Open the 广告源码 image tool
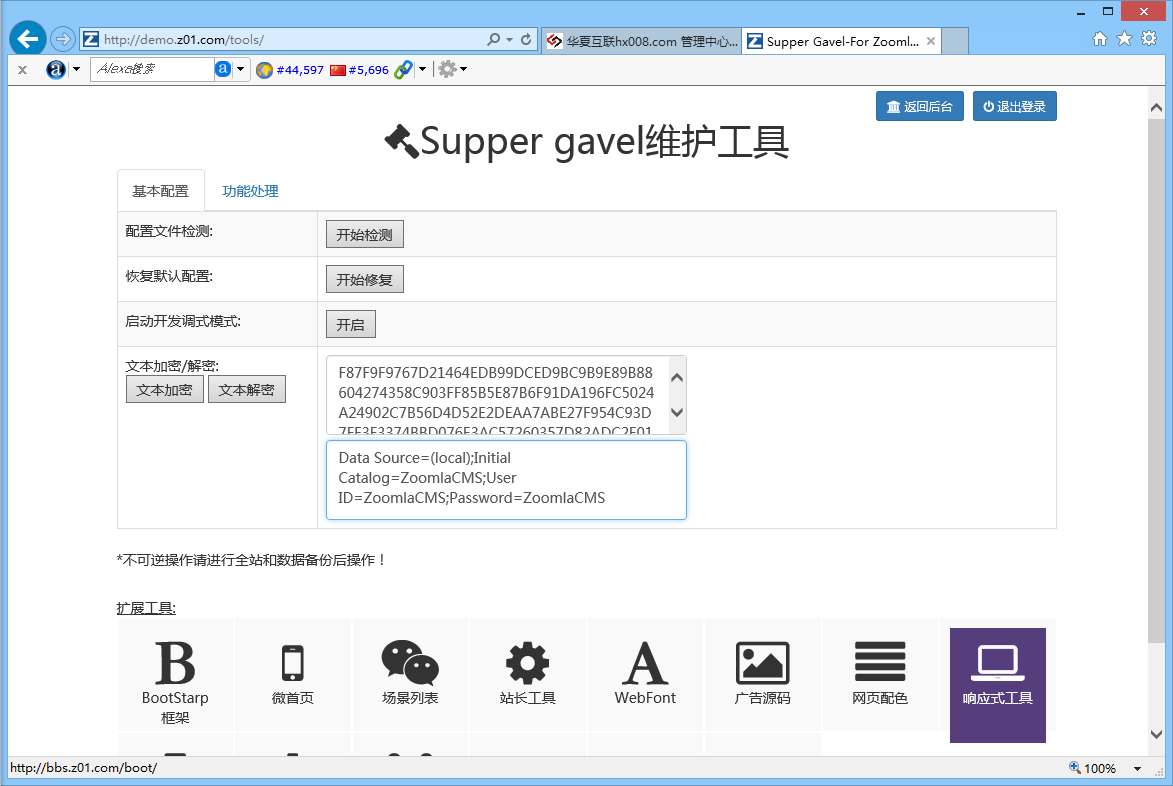This screenshot has height=786, width=1173. click(762, 675)
